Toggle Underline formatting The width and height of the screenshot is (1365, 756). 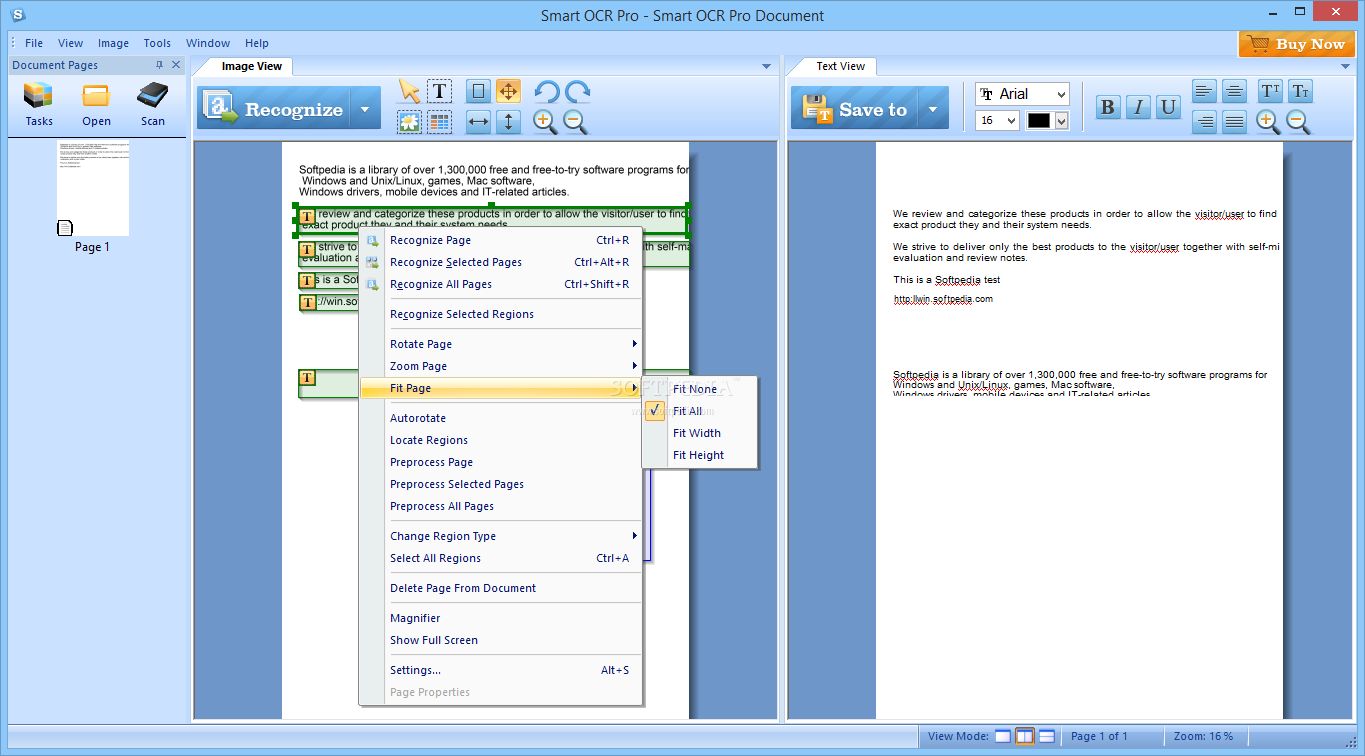point(1168,107)
